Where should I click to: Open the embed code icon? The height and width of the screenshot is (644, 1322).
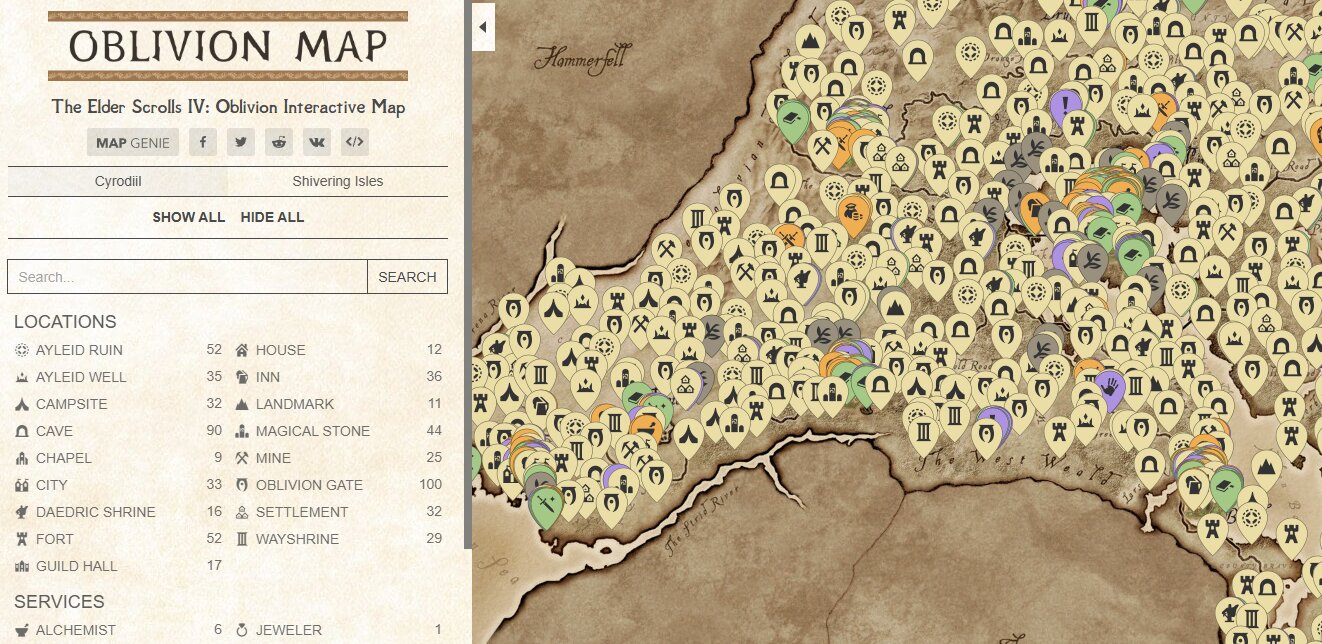click(354, 142)
